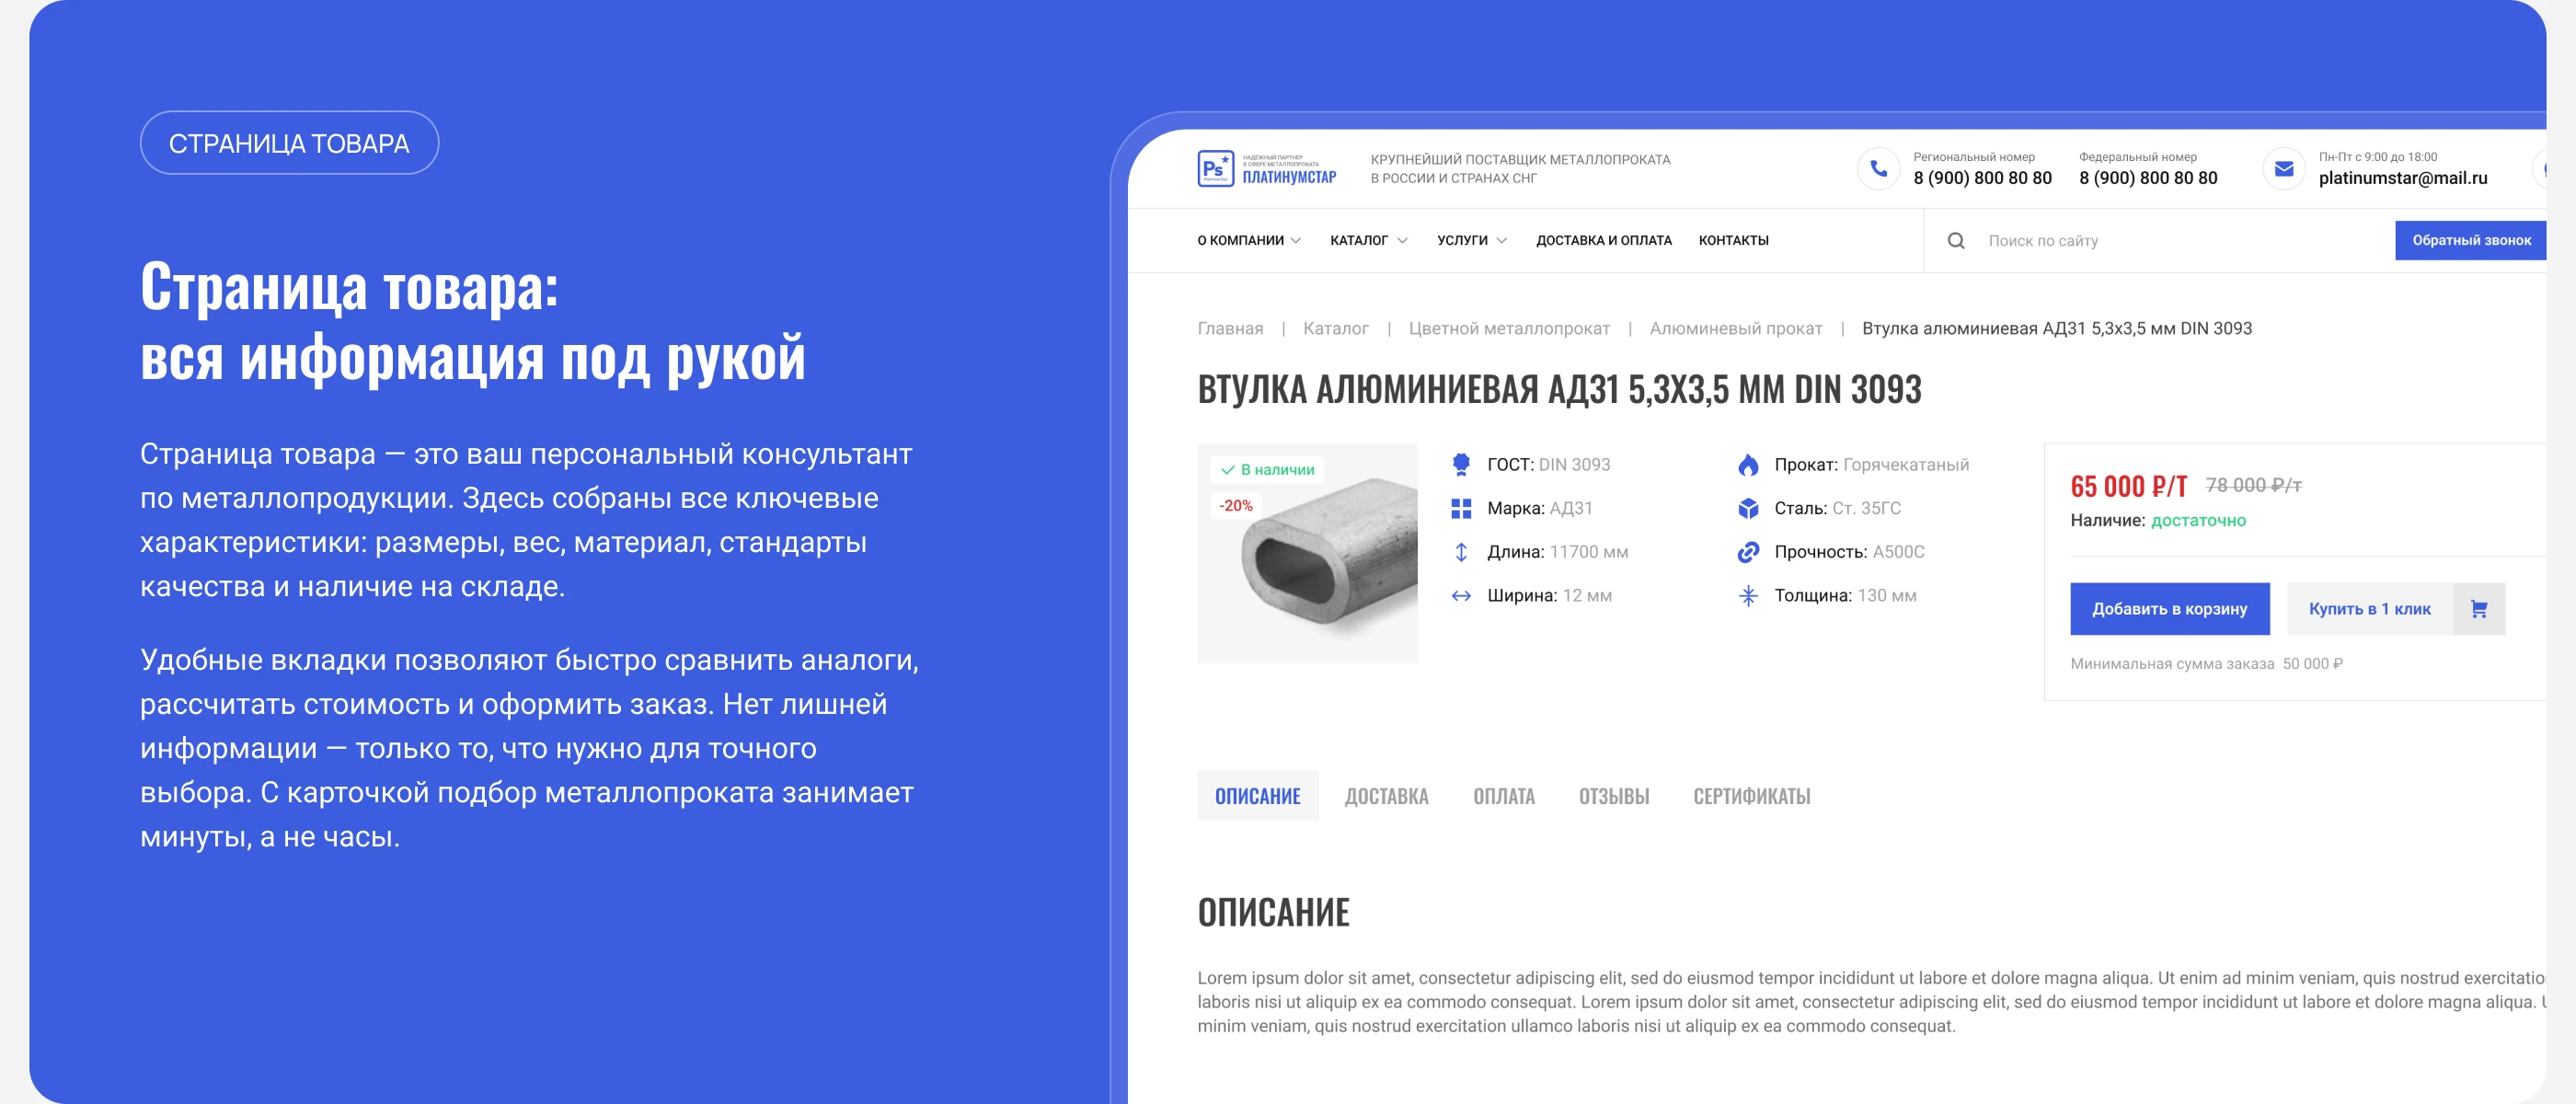2576x1104 pixels.
Task: Click the Длина vertical arrow icon
Action: coord(1461,552)
